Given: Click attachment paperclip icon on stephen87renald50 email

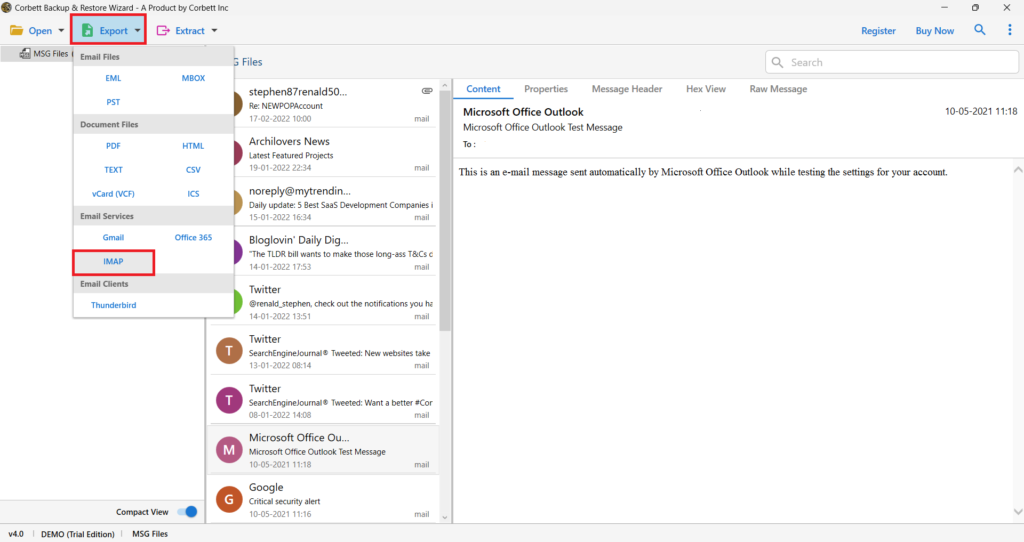Looking at the screenshot, I should click(426, 91).
